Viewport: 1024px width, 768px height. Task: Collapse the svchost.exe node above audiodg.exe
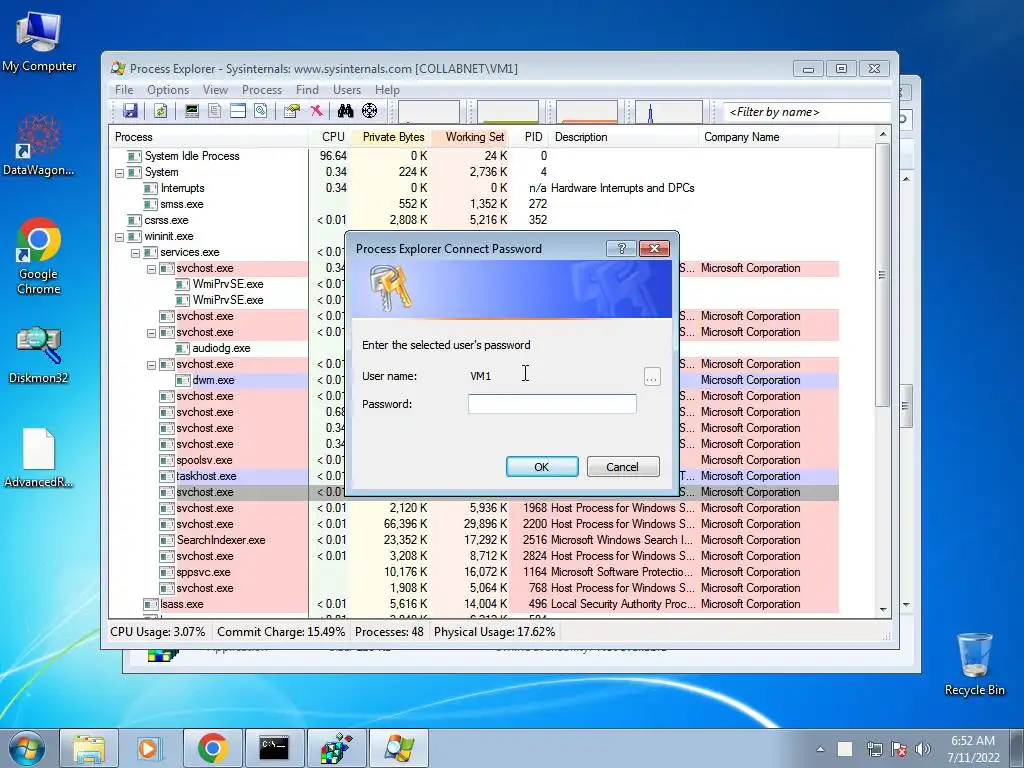click(152, 333)
